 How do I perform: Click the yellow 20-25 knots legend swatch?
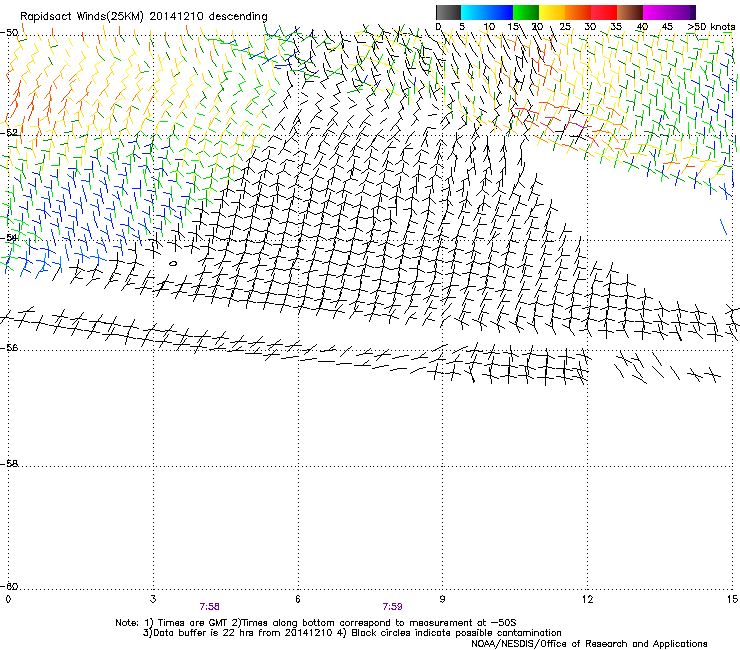click(x=552, y=12)
